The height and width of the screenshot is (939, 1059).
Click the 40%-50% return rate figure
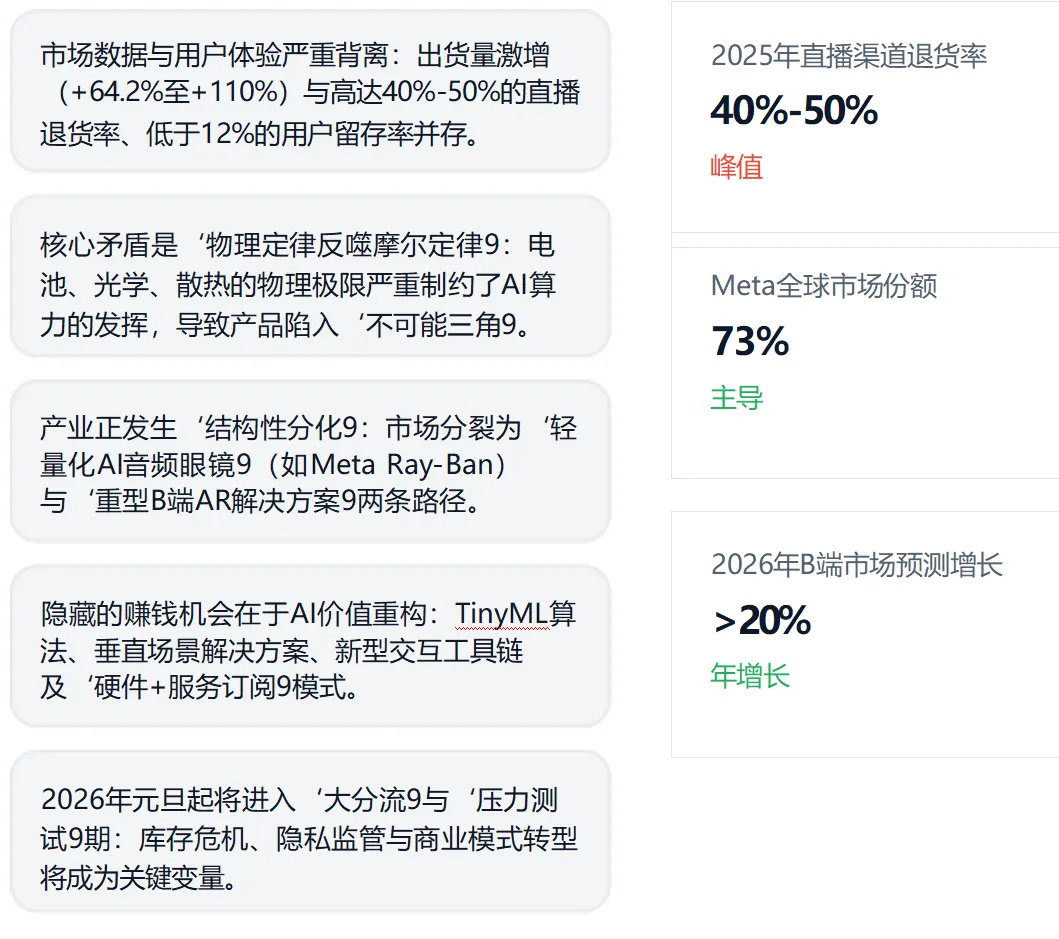[794, 110]
